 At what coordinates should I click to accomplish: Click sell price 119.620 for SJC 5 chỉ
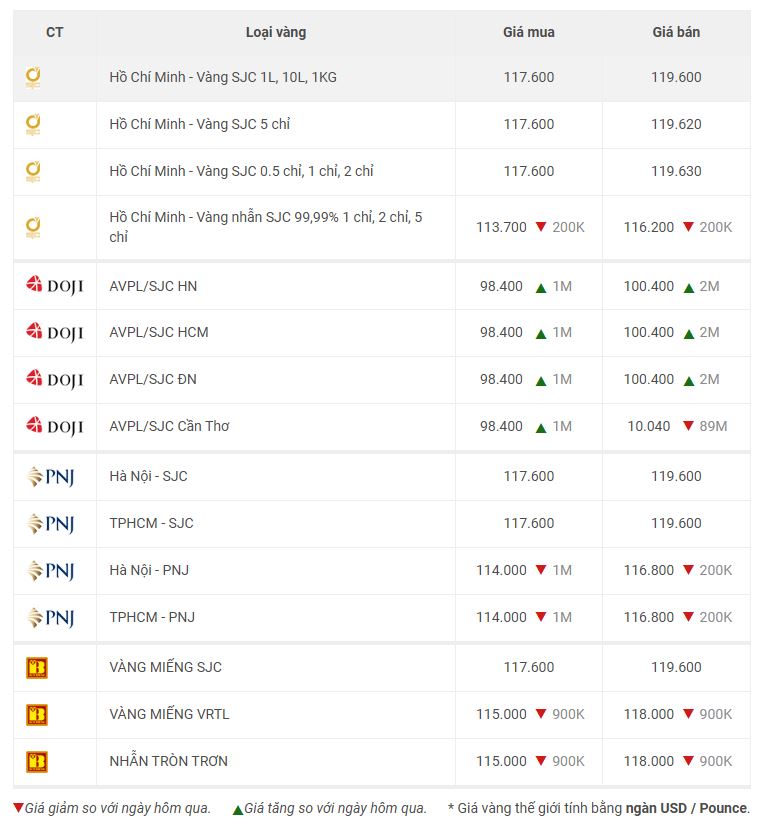point(676,124)
